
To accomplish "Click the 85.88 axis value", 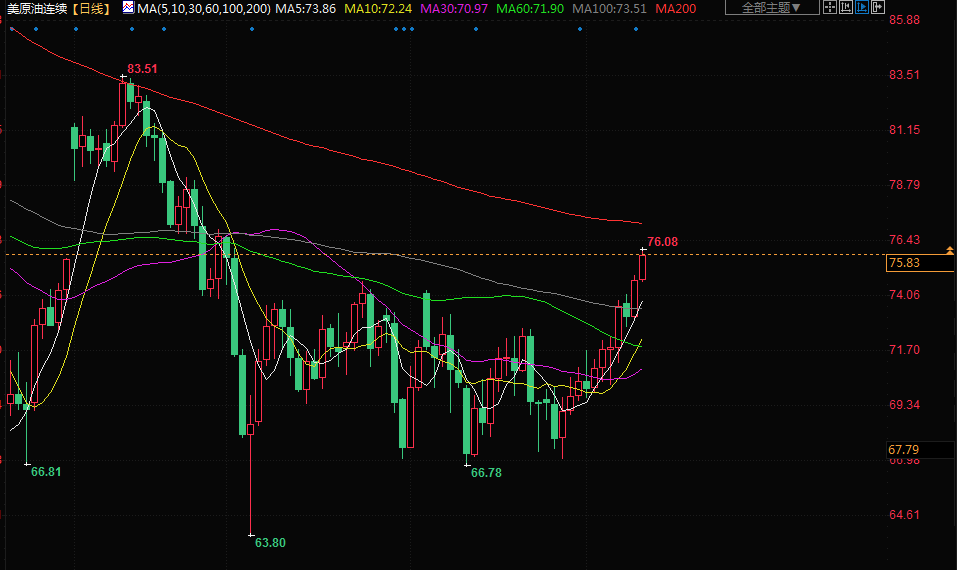I will (x=904, y=20).
